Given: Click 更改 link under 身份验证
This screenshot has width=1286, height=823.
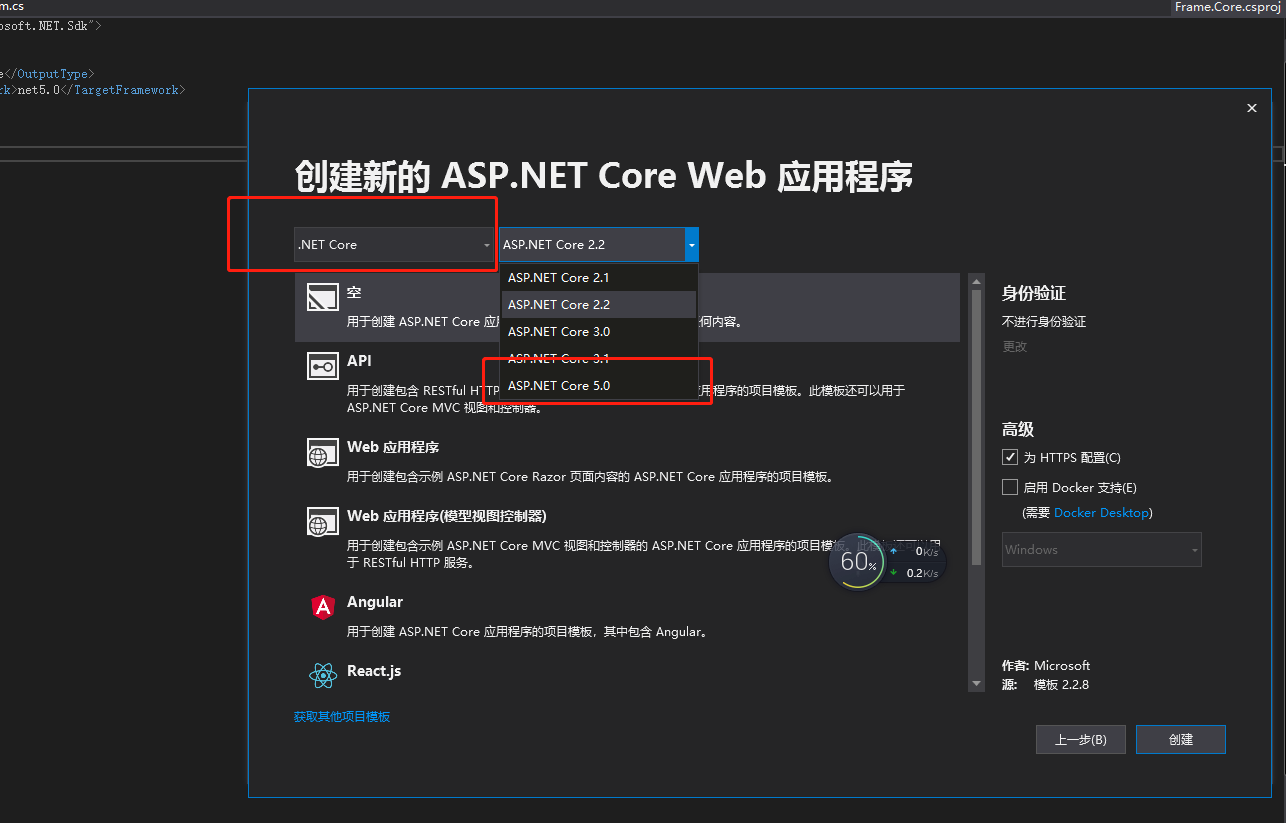Looking at the screenshot, I should 1014,346.
